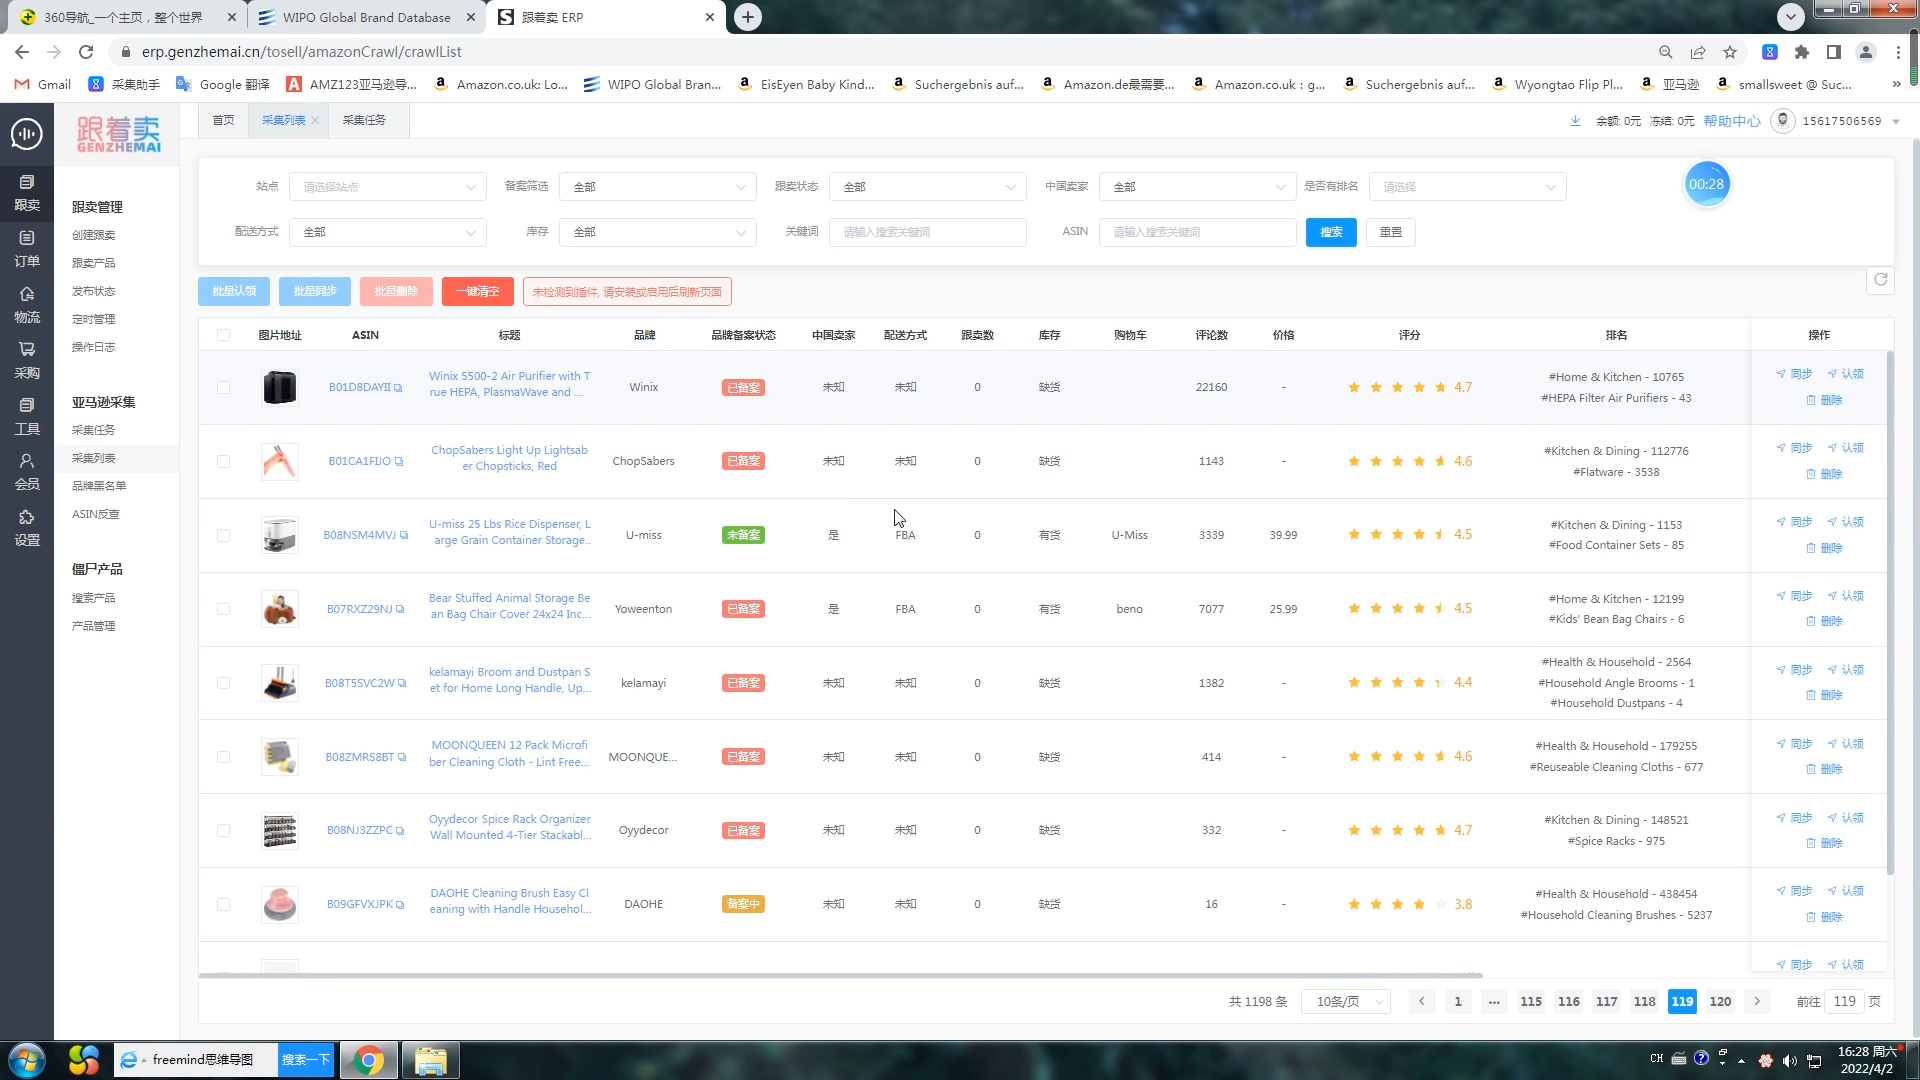Click the red 一键清空 button
The image size is (1920, 1080).
478,292
